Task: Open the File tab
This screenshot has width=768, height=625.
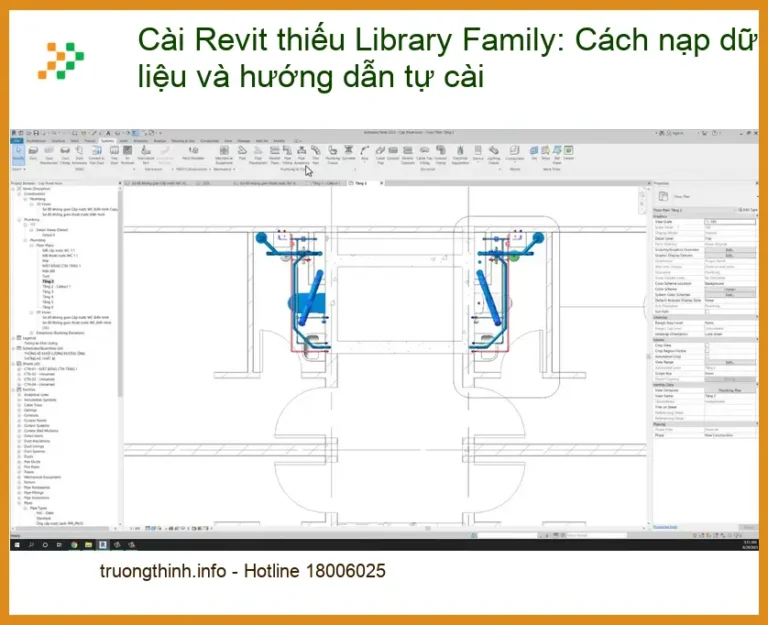Action: coord(17,141)
